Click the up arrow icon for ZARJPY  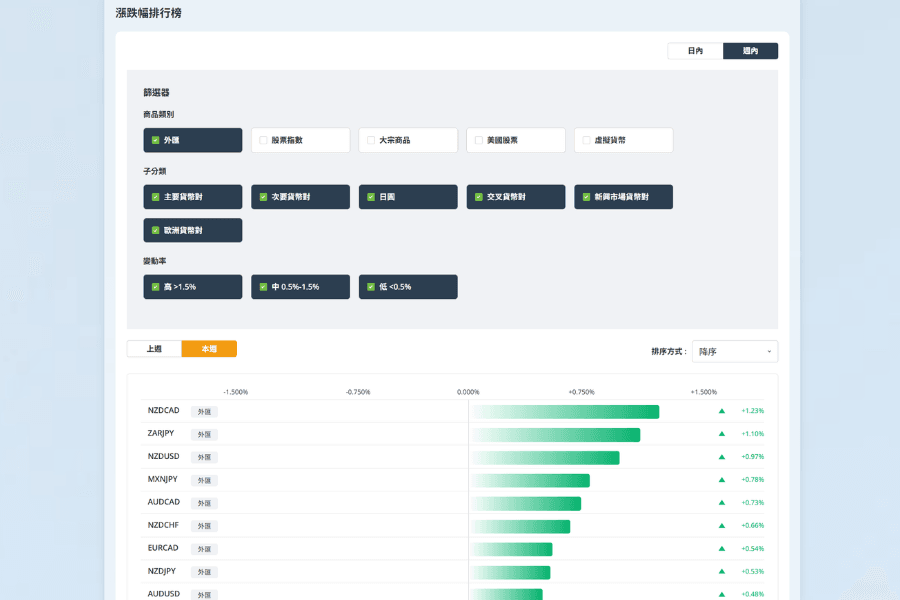click(722, 434)
